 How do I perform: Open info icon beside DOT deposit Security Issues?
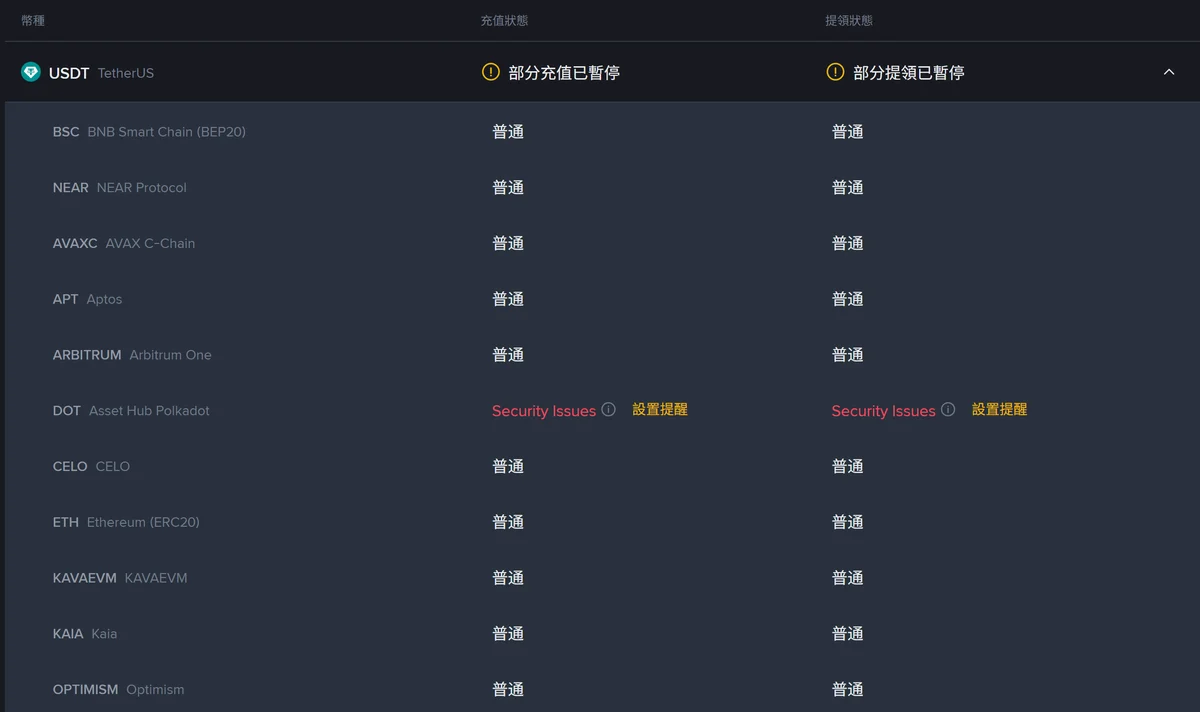click(608, 410)
